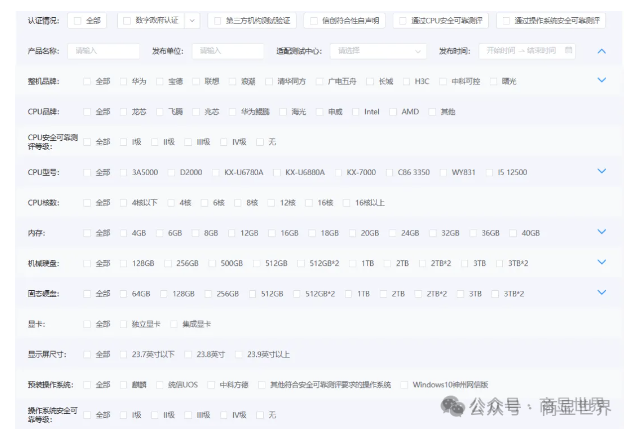Select 23.9英寸以上 display size
This screenshot has width=632, height=433.
coord(239,354)
